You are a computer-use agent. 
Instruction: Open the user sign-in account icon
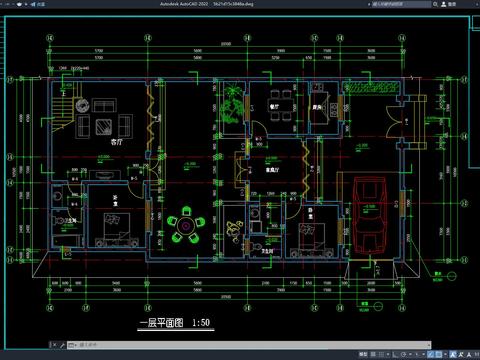coord(444,4)
